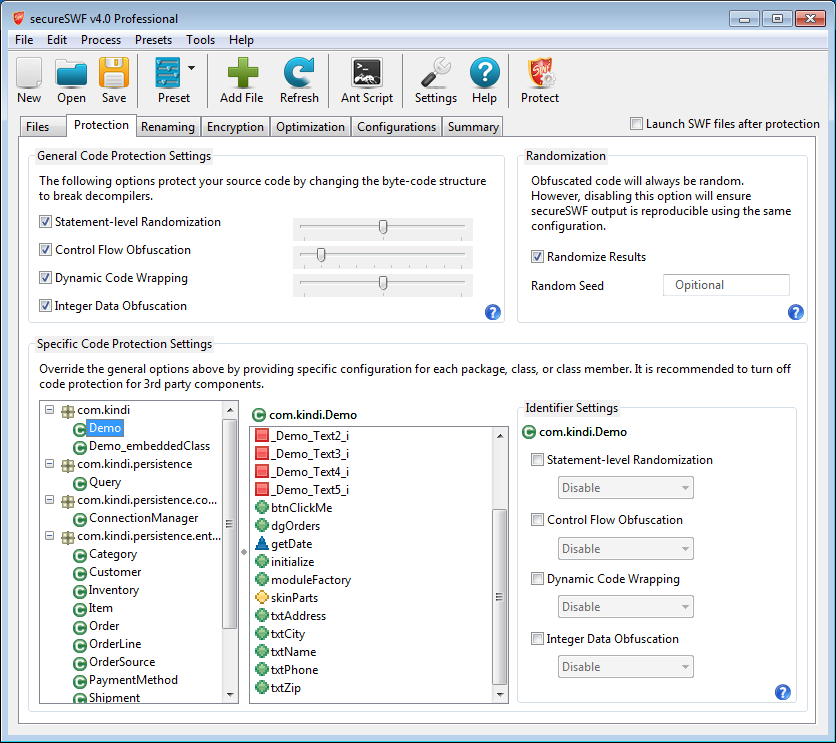Open the Process menu

[100, 40]
